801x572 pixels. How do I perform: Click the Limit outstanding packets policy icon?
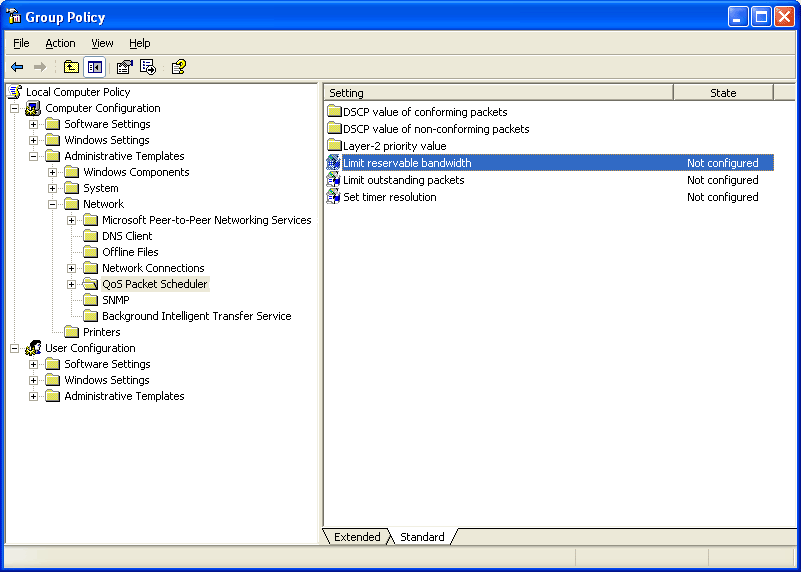click(x=334, y=180)
